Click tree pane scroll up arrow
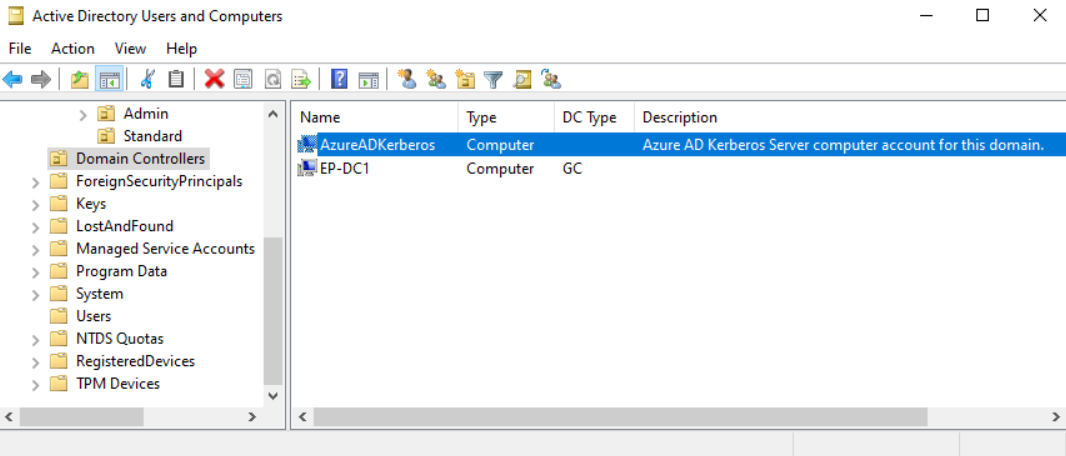 point(273,113)
